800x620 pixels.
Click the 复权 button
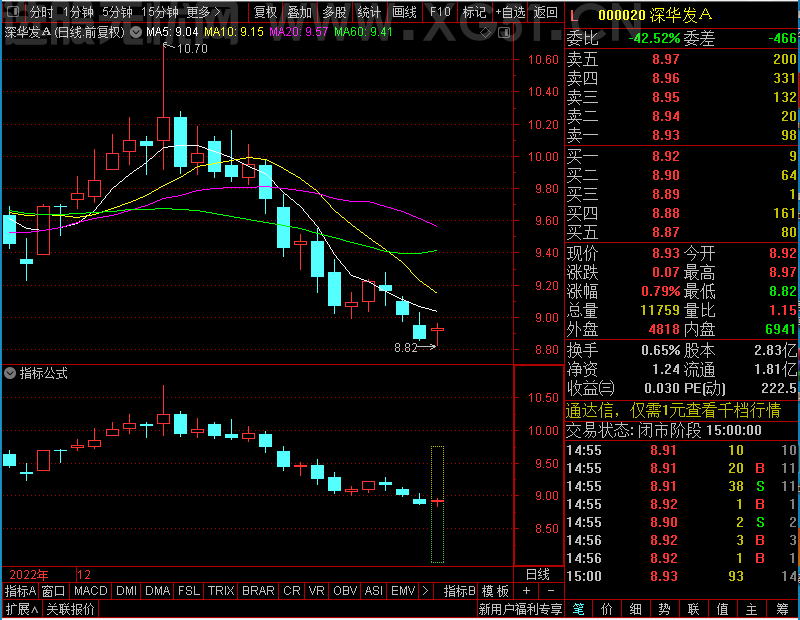[x=265, y=12]
